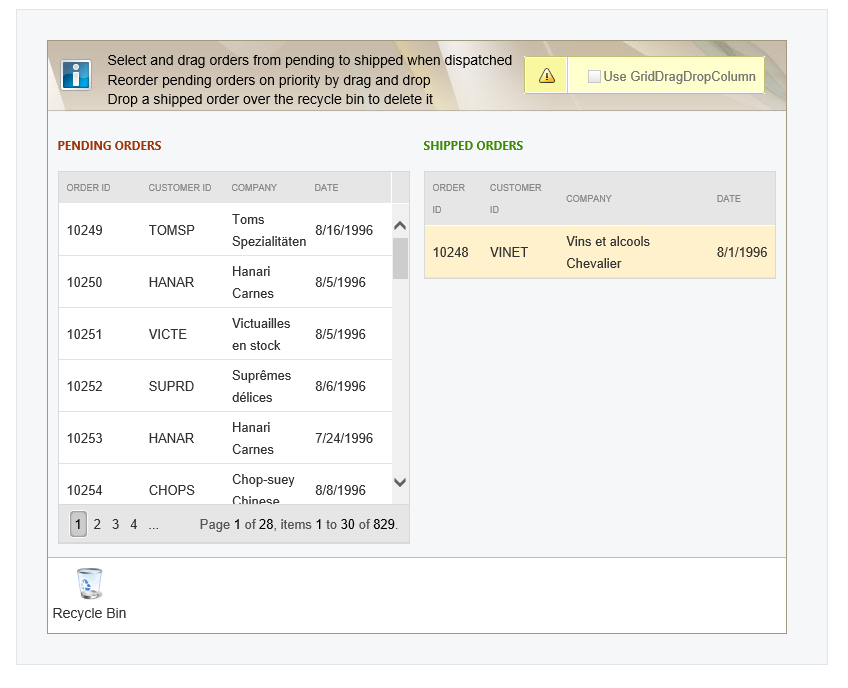Click the yellow warning triangle icon
848x688 pixels.
[547, 76]
